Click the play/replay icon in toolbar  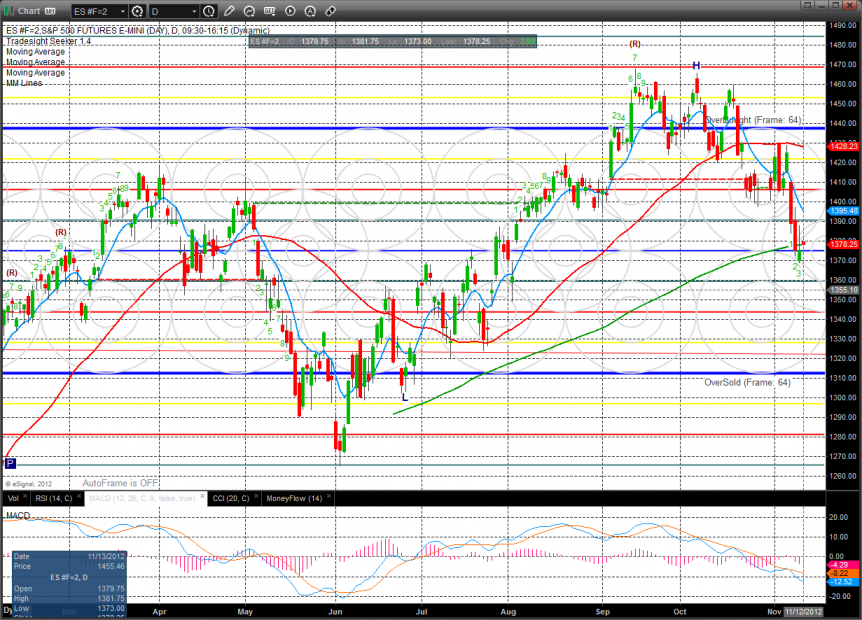(290, 11)
